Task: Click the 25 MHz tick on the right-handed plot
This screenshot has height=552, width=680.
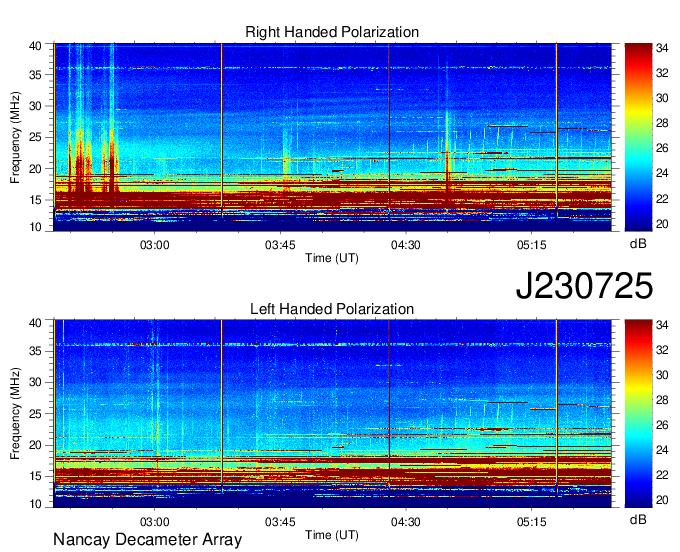Action: point(36,137)
